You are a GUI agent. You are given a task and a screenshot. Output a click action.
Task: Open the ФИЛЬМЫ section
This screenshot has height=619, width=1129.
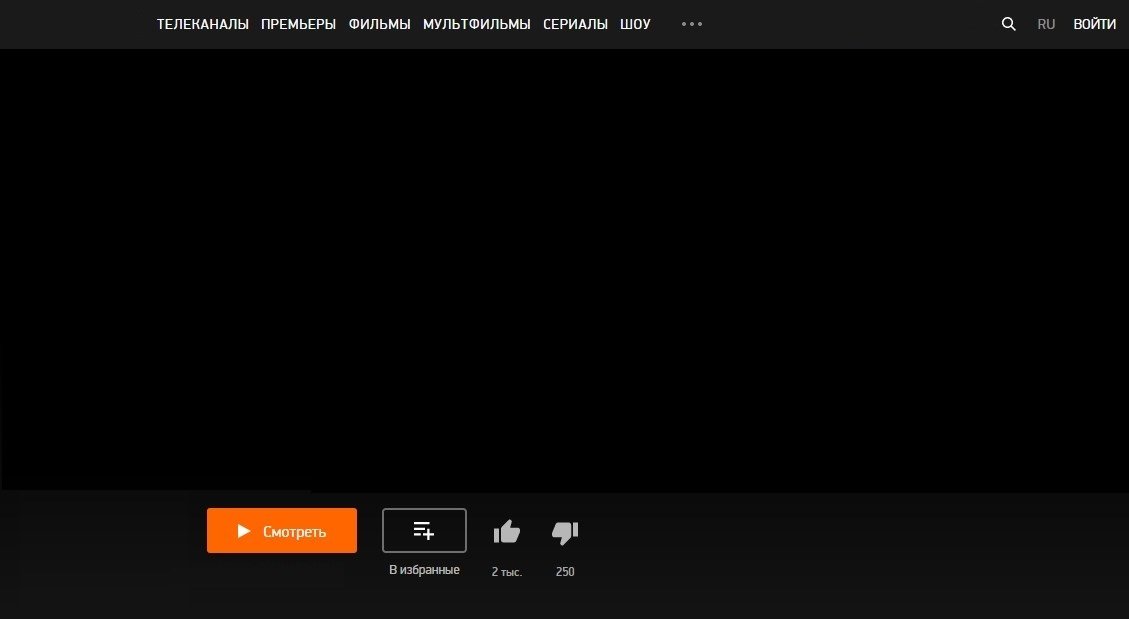click(x=379, y=24)
